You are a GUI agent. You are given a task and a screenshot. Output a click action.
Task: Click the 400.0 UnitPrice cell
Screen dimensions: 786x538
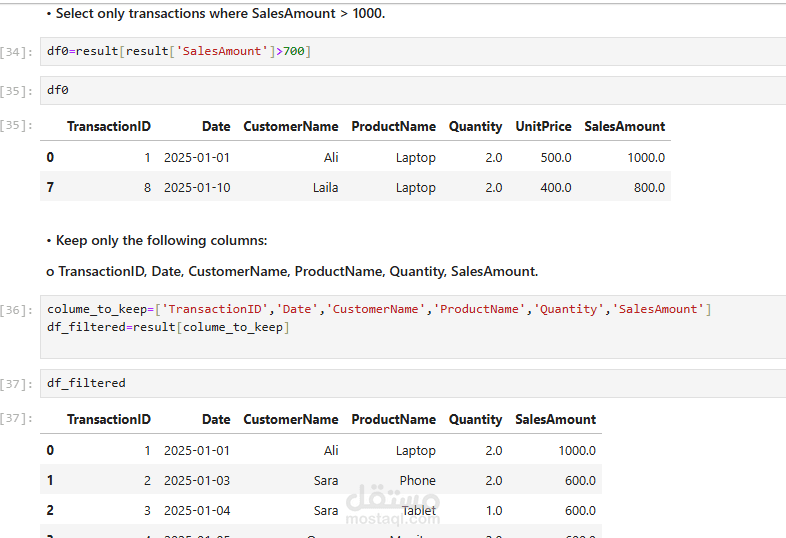556,188
